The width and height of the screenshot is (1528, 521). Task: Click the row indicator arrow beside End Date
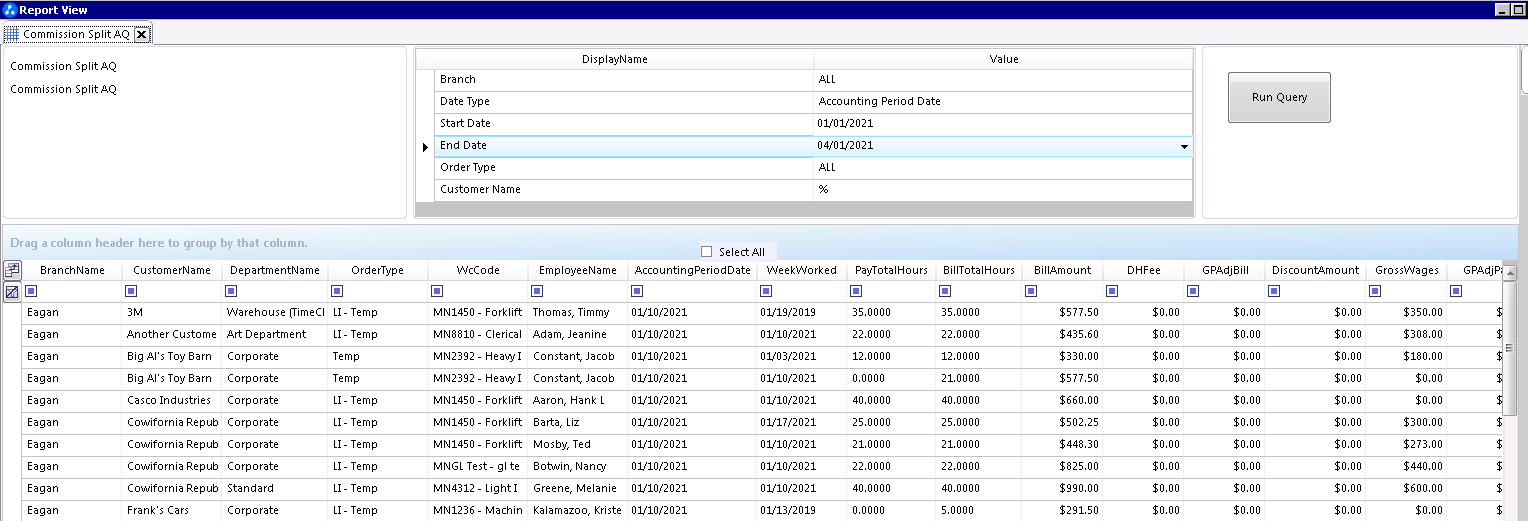click(426, 147)
